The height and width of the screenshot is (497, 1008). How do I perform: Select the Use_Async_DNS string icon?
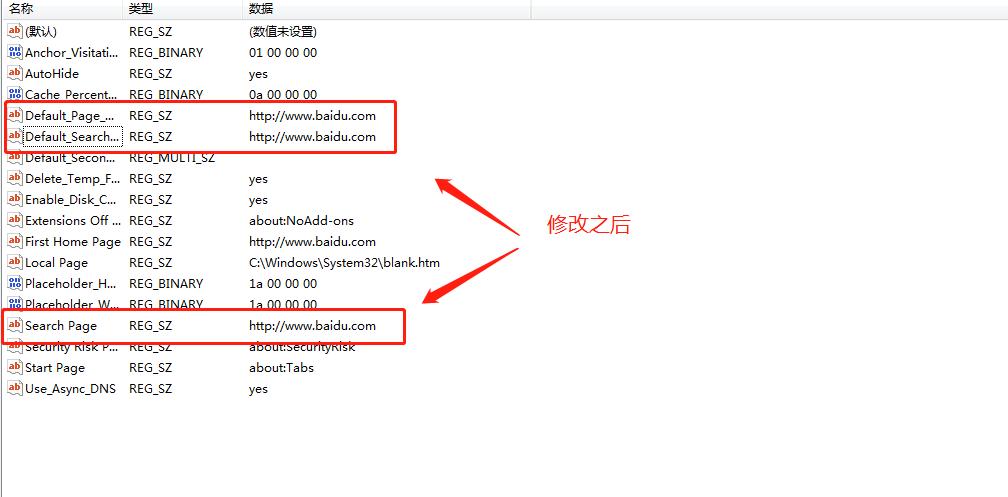(15, 388)
